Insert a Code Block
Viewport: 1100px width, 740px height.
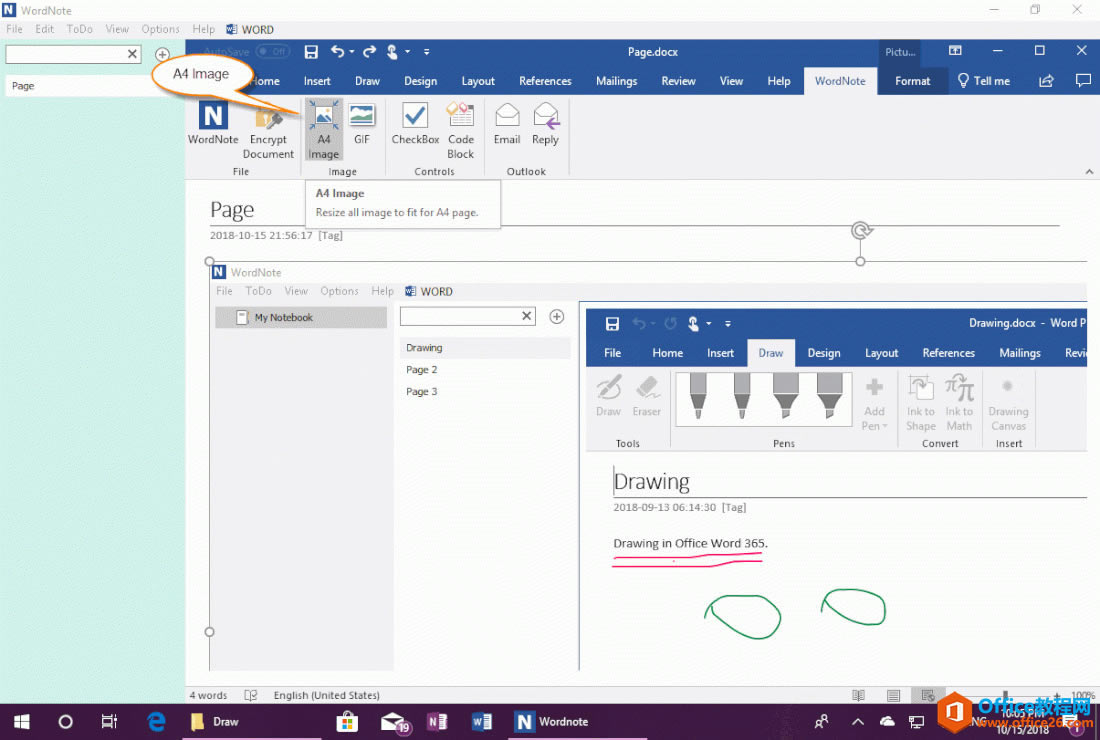pyautogui.click(x=460, y=130)
